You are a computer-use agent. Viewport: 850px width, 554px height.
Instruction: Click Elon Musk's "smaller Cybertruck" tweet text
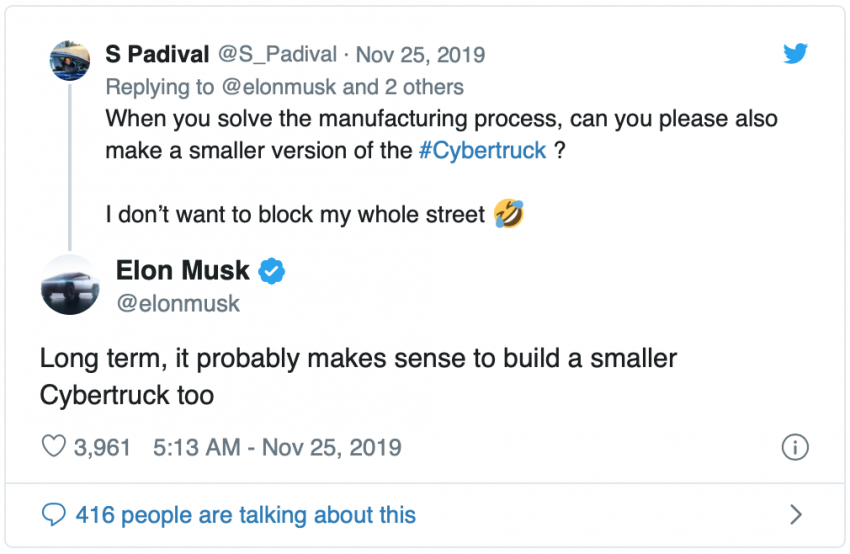point(358,376)
